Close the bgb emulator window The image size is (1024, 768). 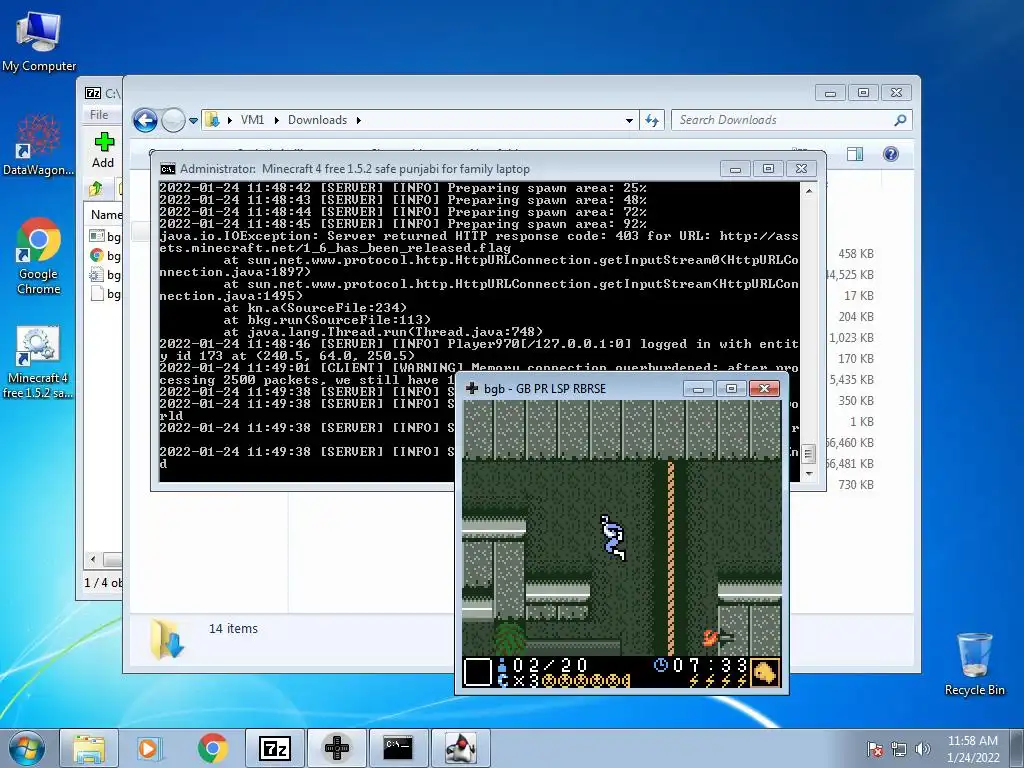[x=764, y=389]
